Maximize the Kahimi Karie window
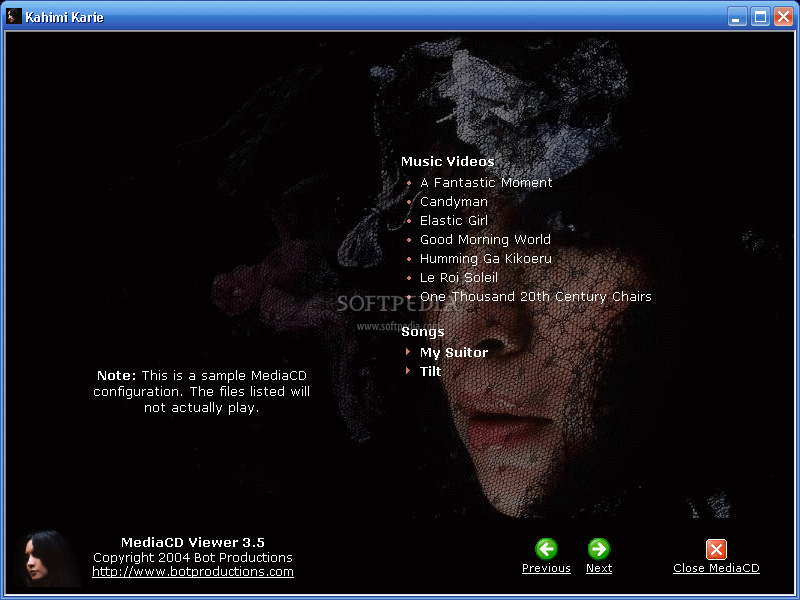800x600 pixels. [760, 17]
